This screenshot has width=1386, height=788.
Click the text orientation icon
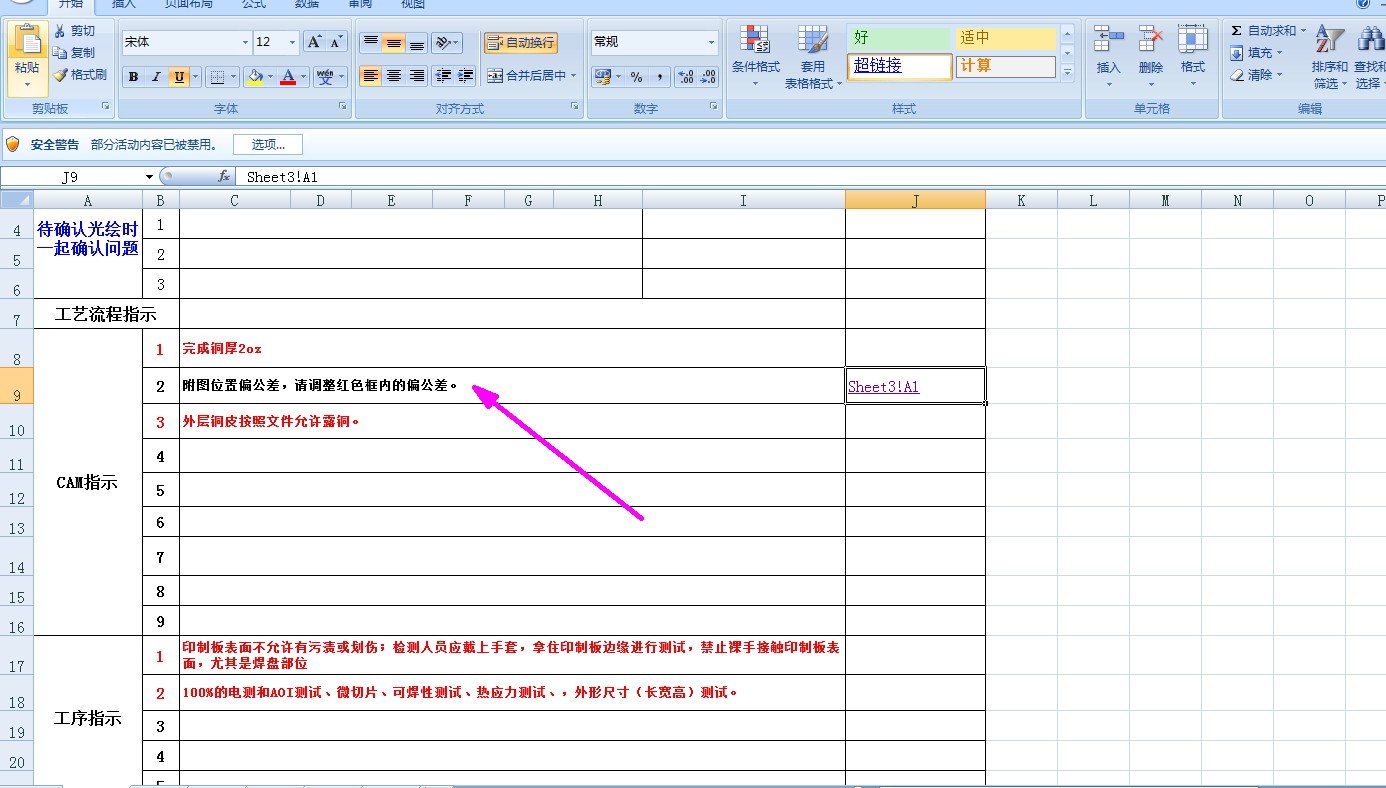point(443,42)
